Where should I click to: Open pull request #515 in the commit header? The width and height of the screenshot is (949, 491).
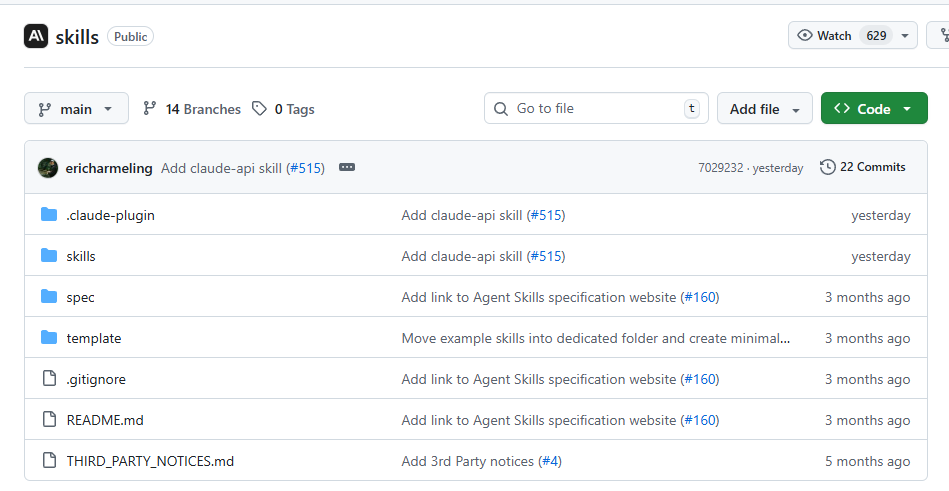point(306,168)
